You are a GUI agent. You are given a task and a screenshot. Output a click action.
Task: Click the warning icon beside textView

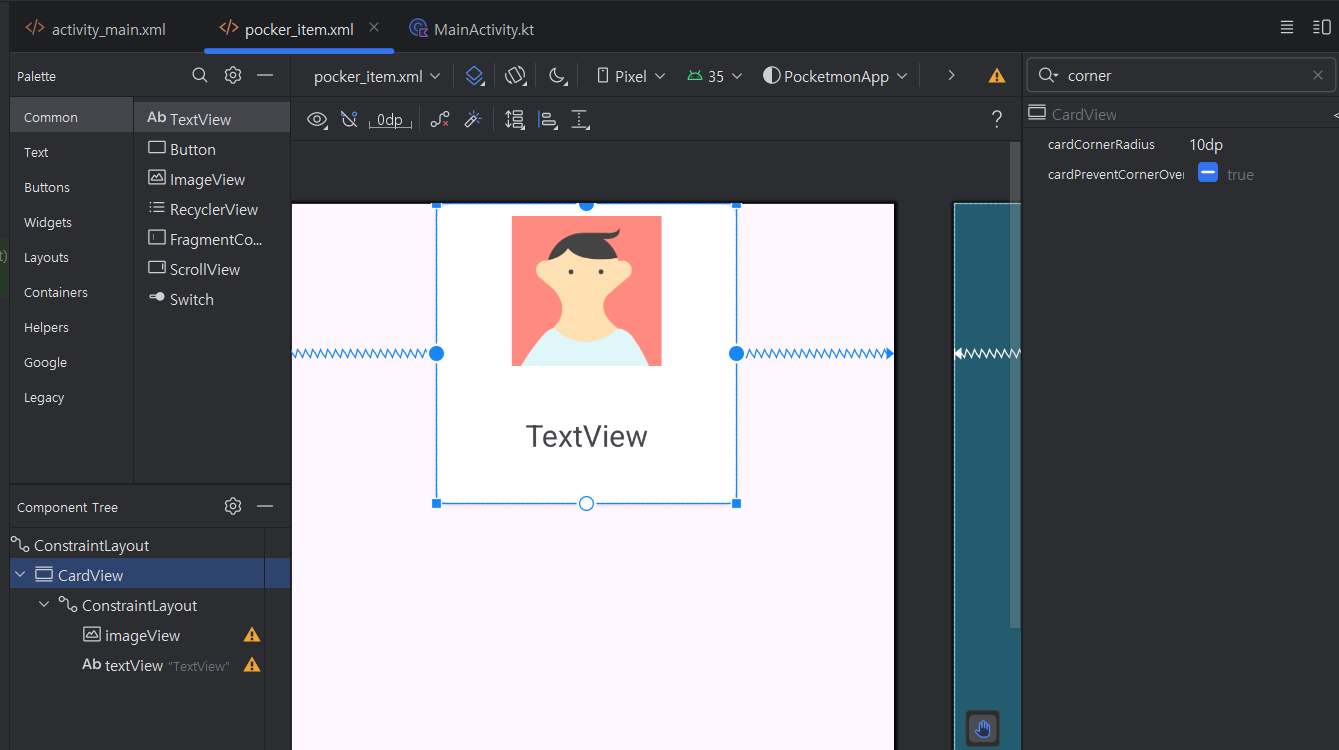(x=252, y=665)
